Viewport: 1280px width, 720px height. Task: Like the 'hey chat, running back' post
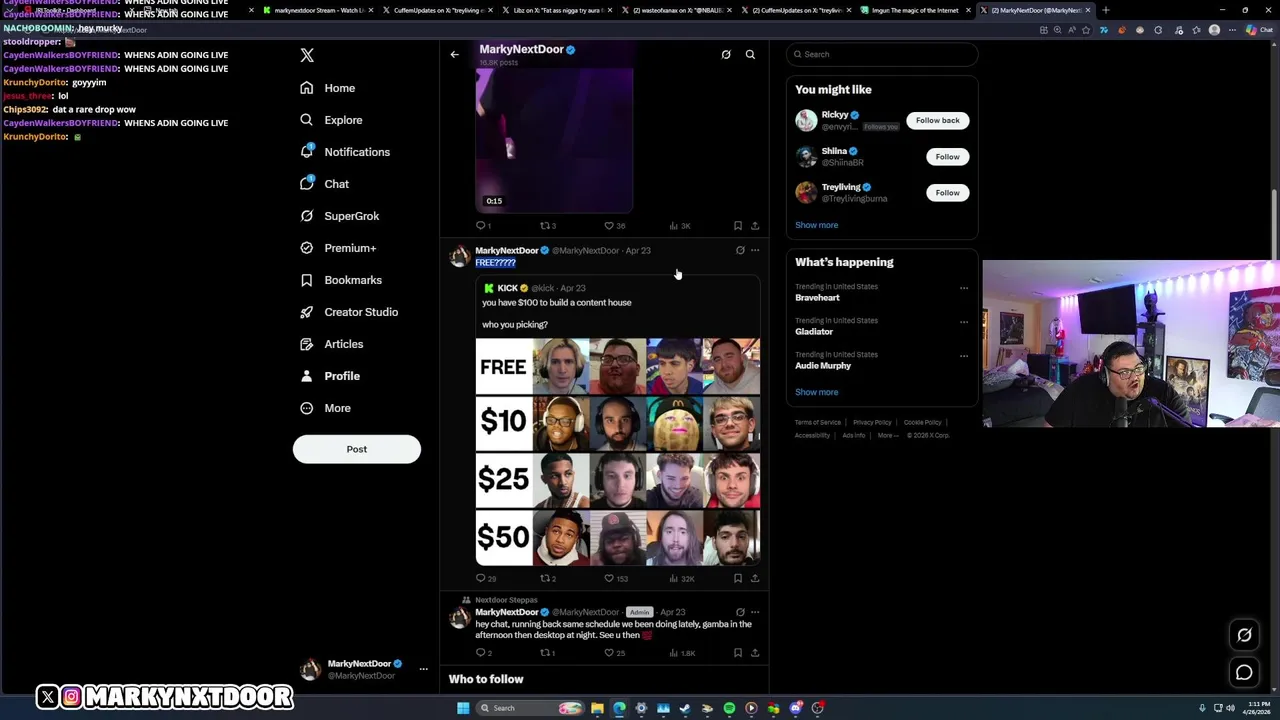coord(609,653)
